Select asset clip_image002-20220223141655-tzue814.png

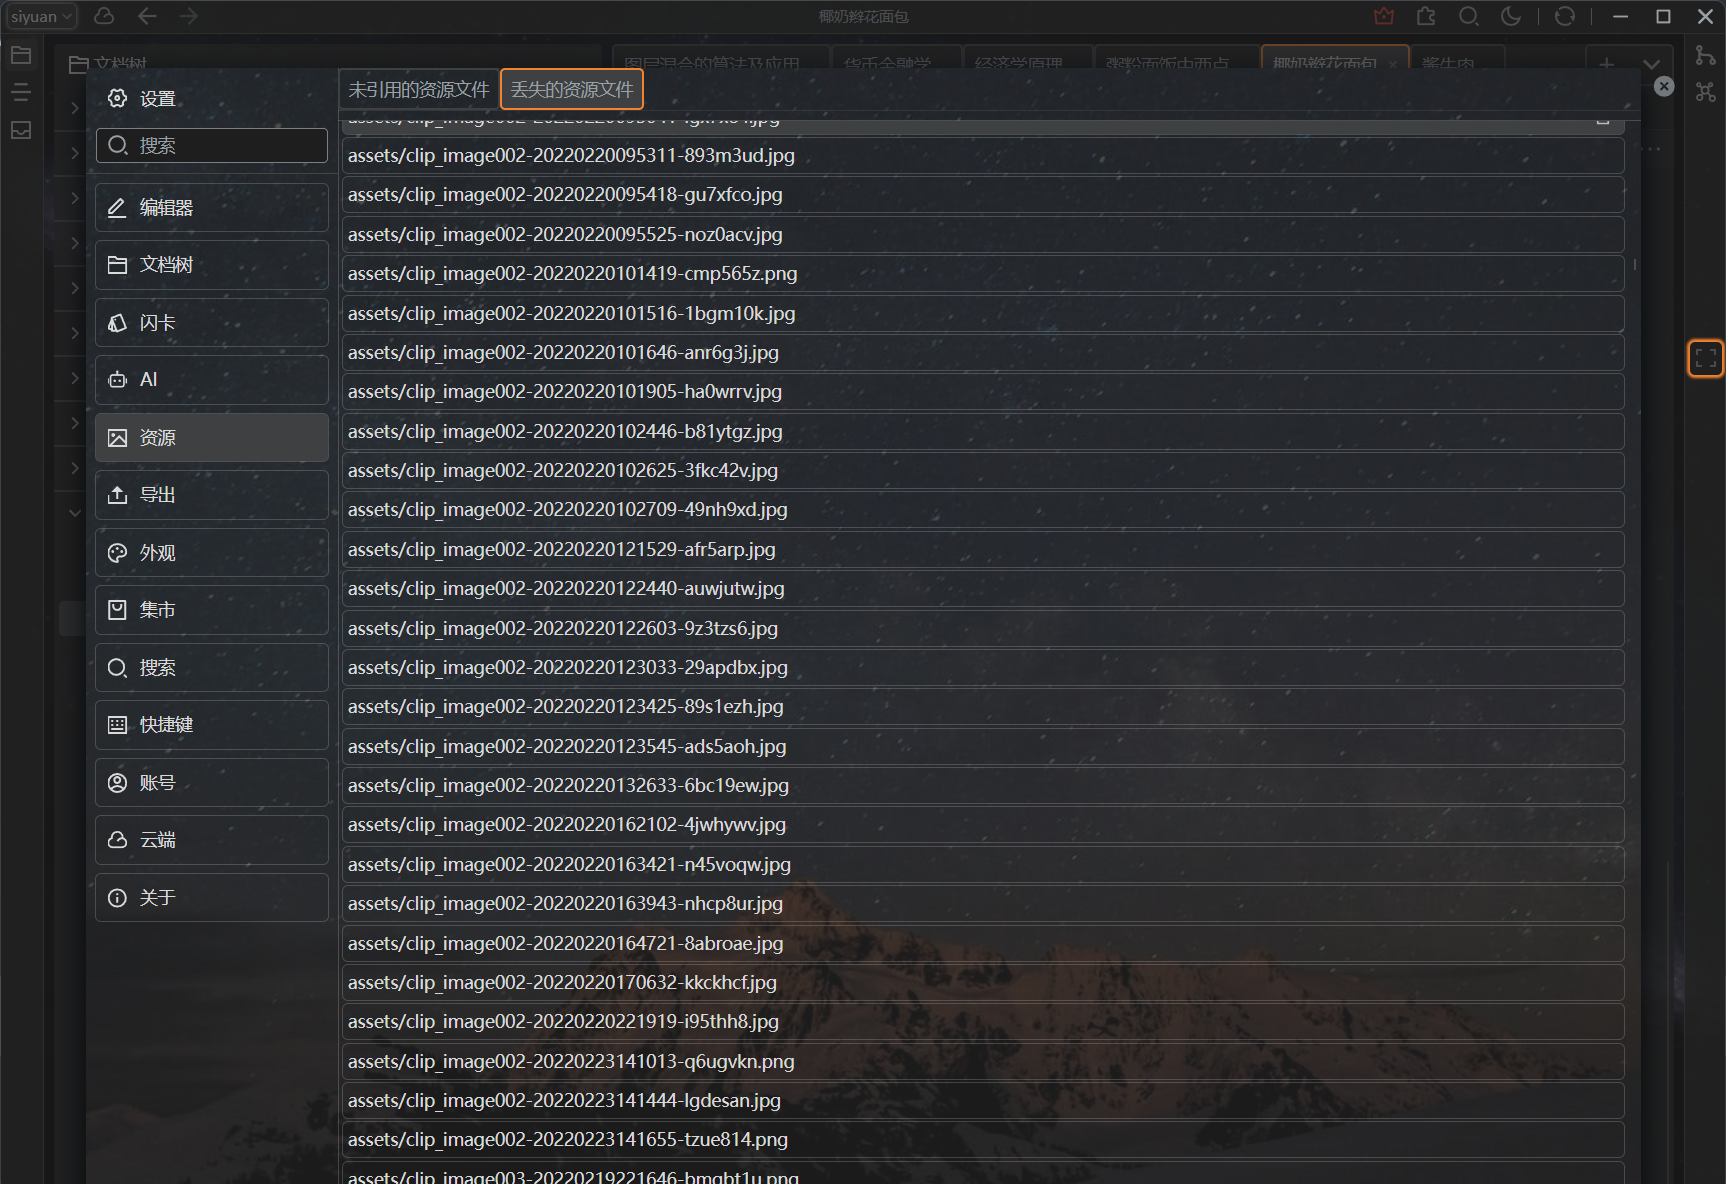point(983,1140)
